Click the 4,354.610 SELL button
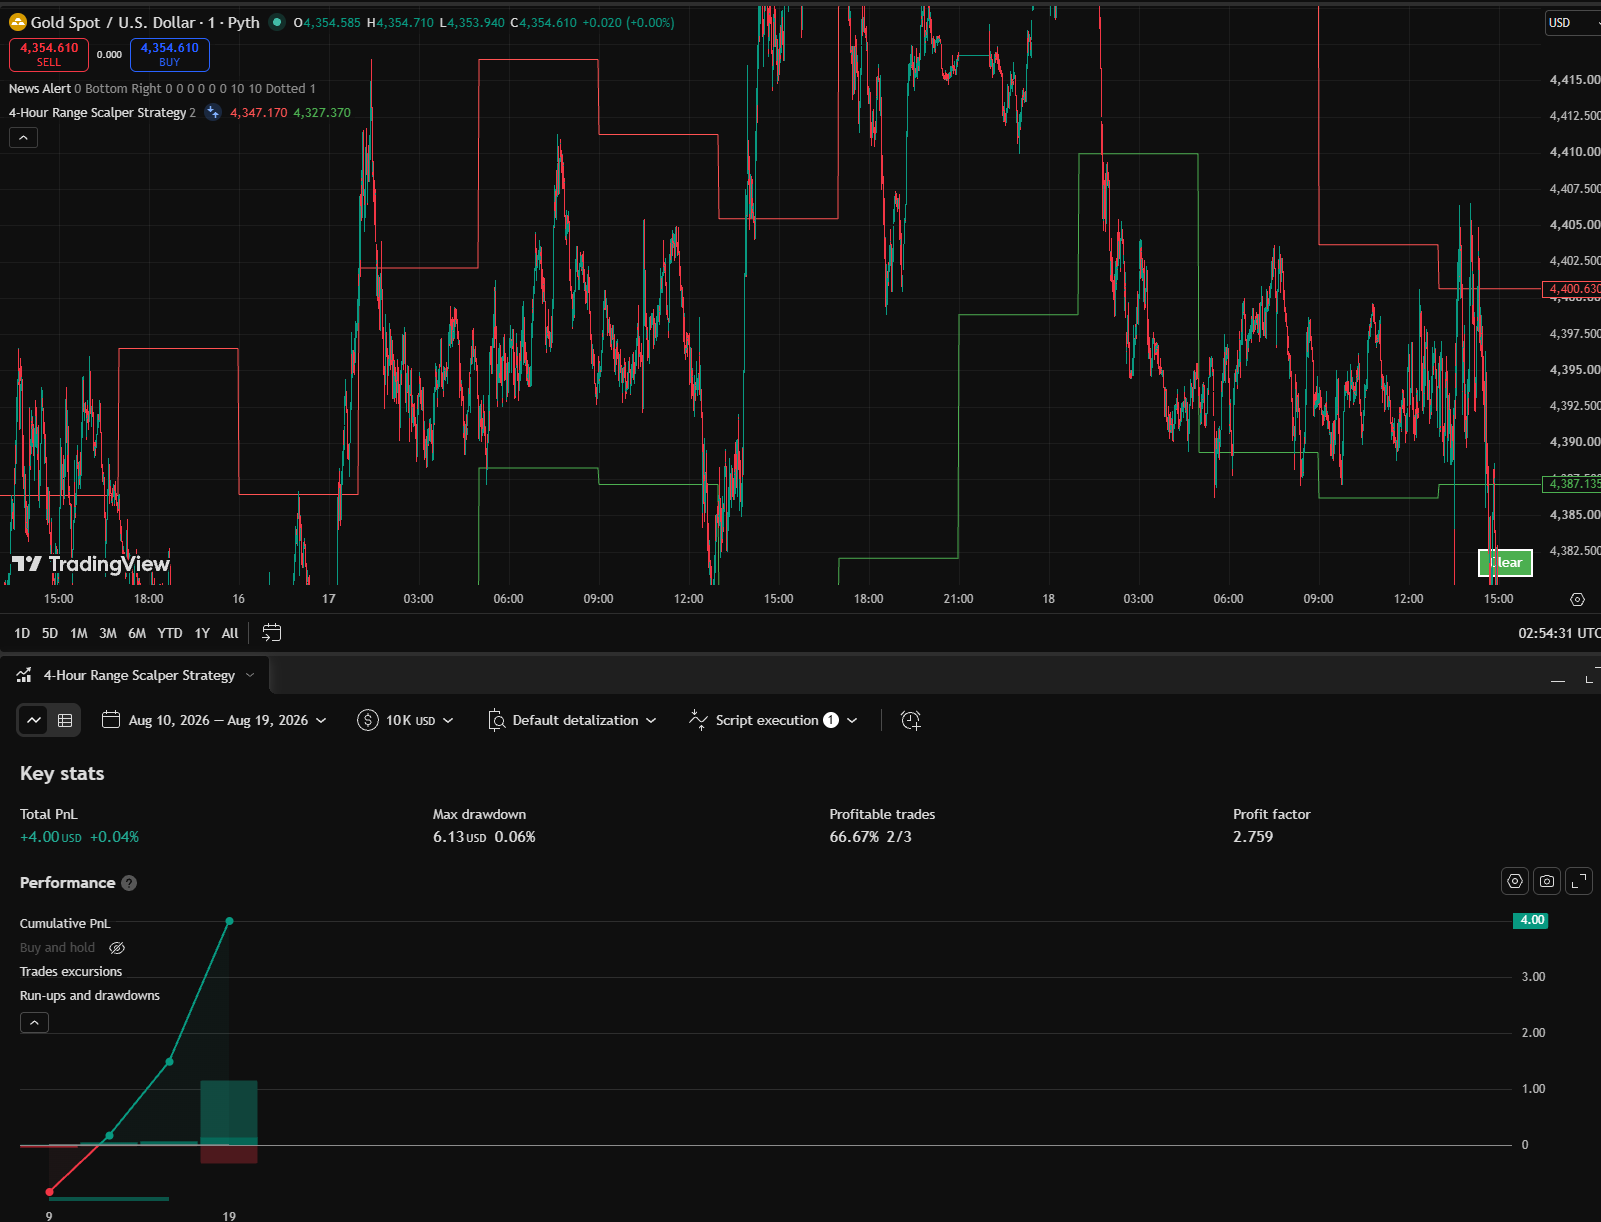The height and width of the screenshot is (1222, 1601). pyautogui.click(x=49, y=54)
